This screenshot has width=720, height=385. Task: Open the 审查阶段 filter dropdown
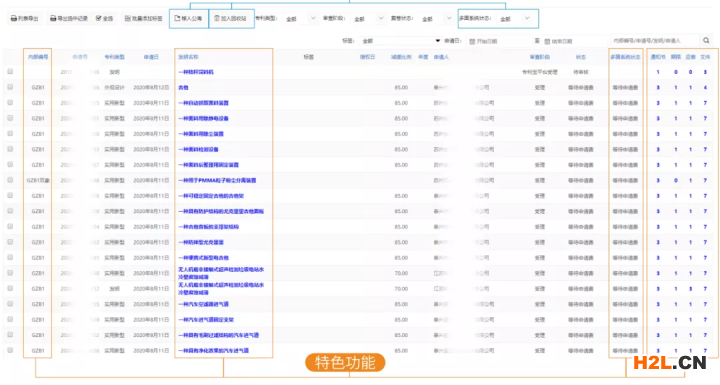[x=368, y=18]
